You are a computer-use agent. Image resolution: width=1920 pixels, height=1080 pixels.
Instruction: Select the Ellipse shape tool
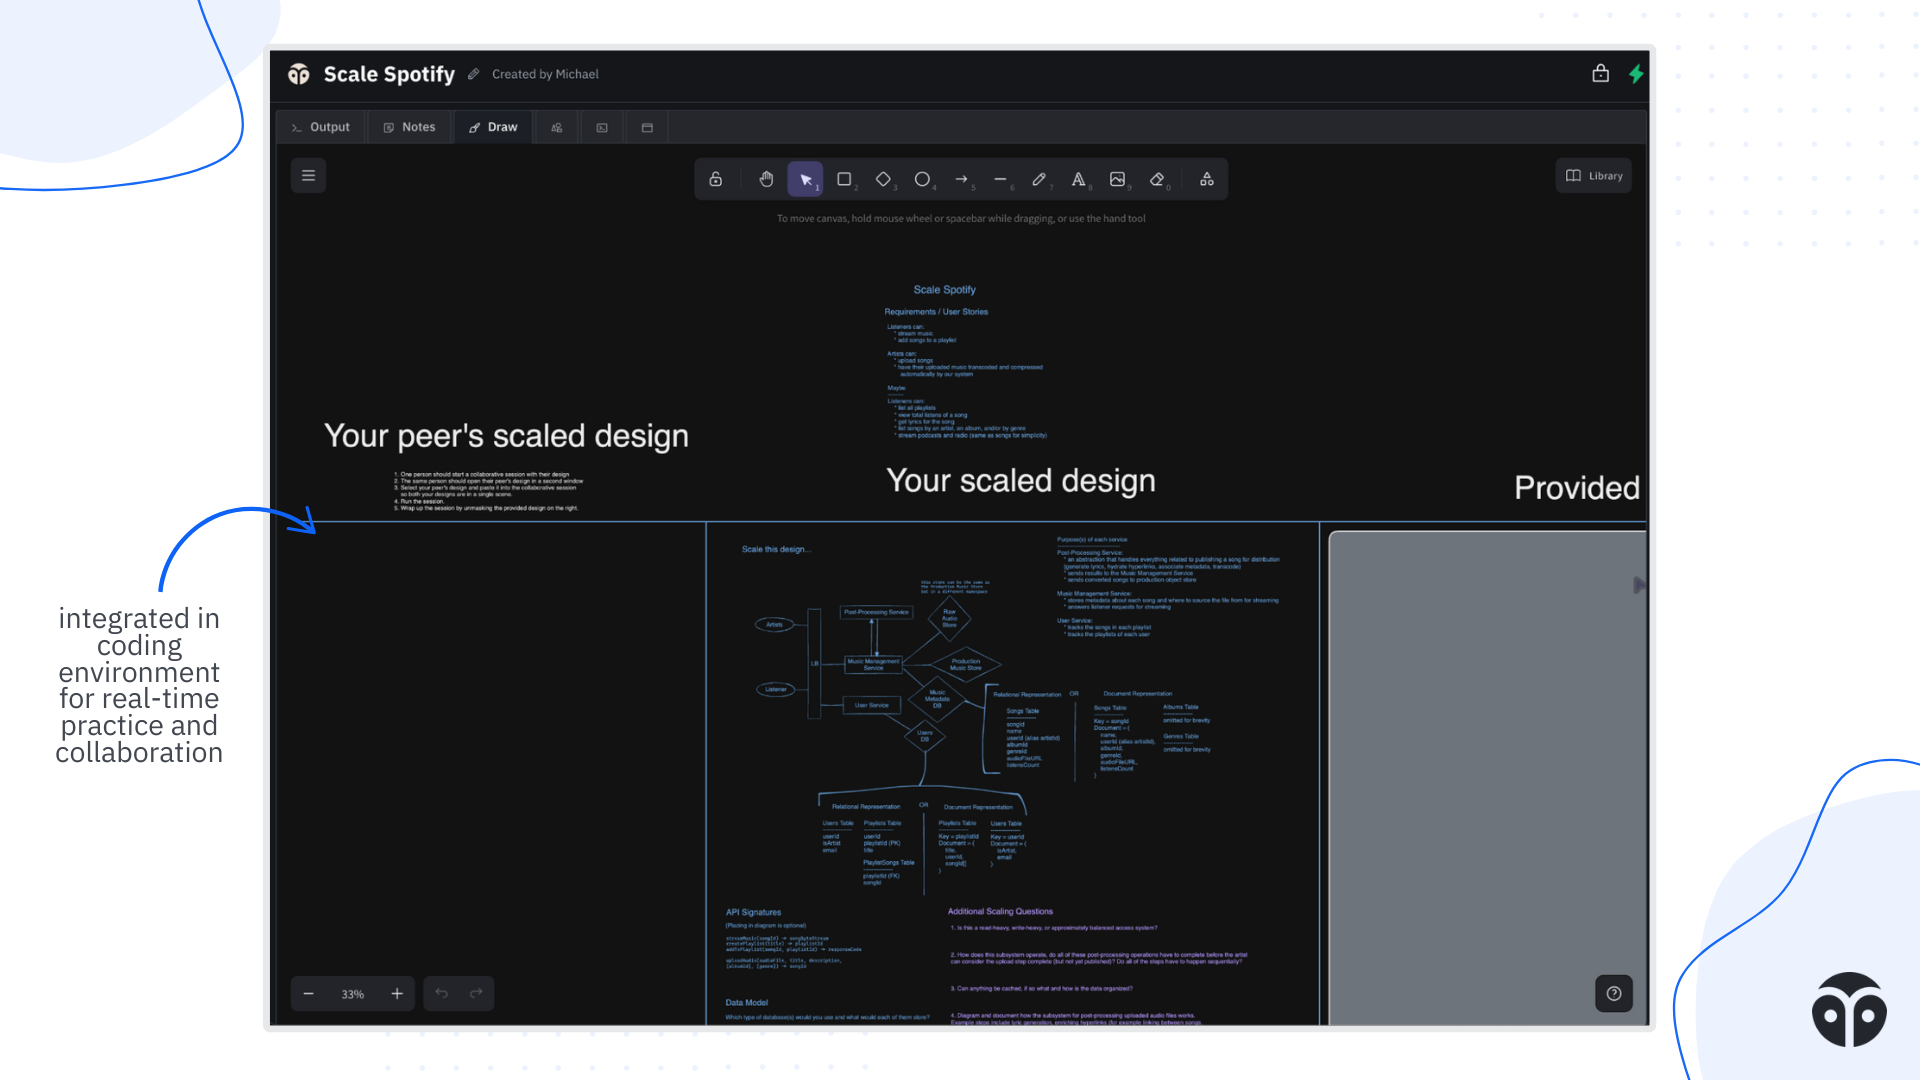922,179
